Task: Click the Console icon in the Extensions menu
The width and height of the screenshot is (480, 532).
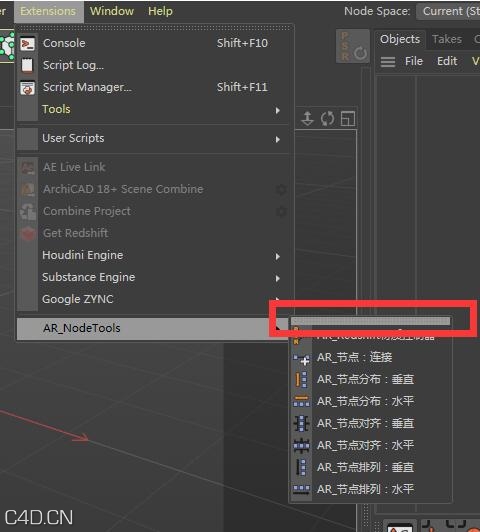Action: point(27,44)
